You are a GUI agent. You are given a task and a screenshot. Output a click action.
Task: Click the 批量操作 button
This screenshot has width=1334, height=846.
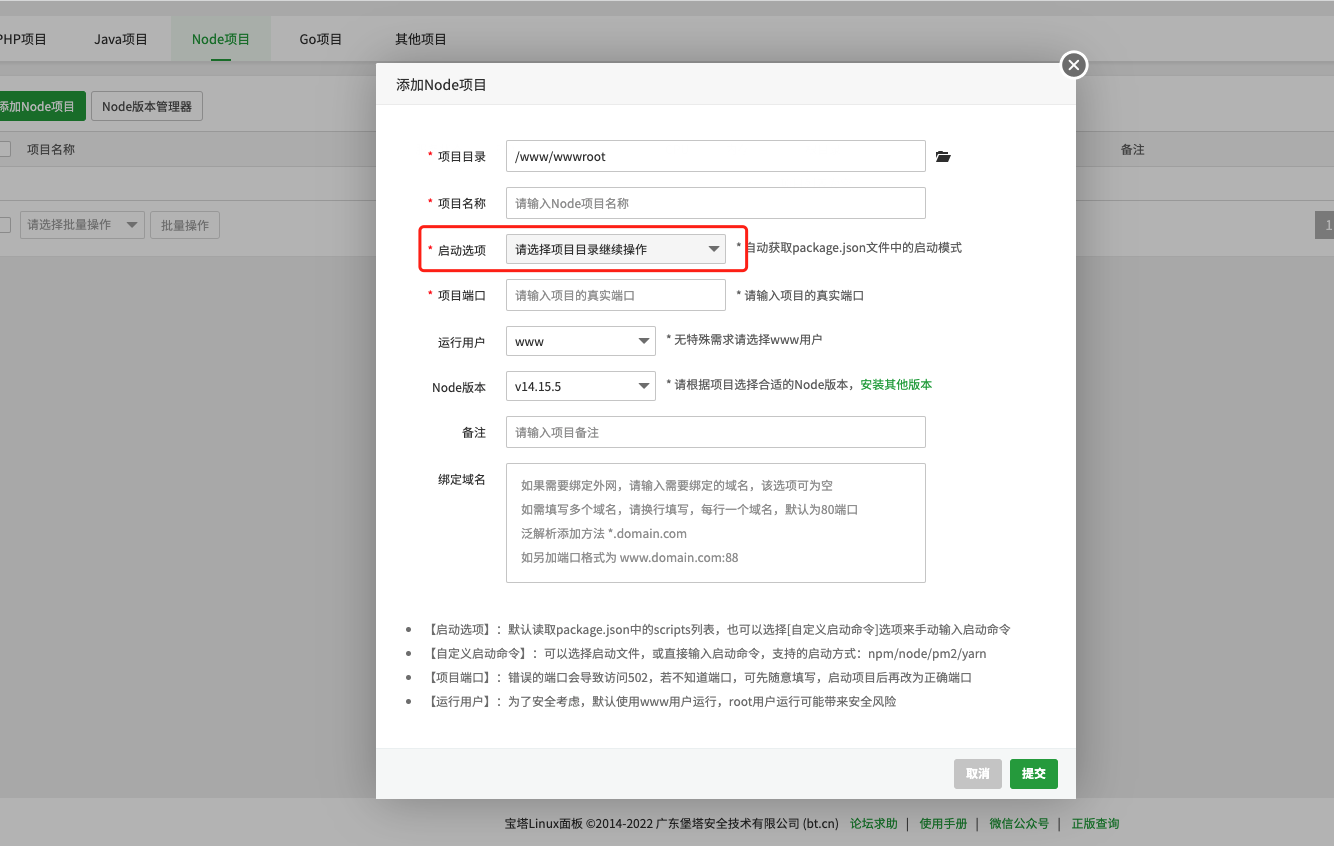coord(185,225)
